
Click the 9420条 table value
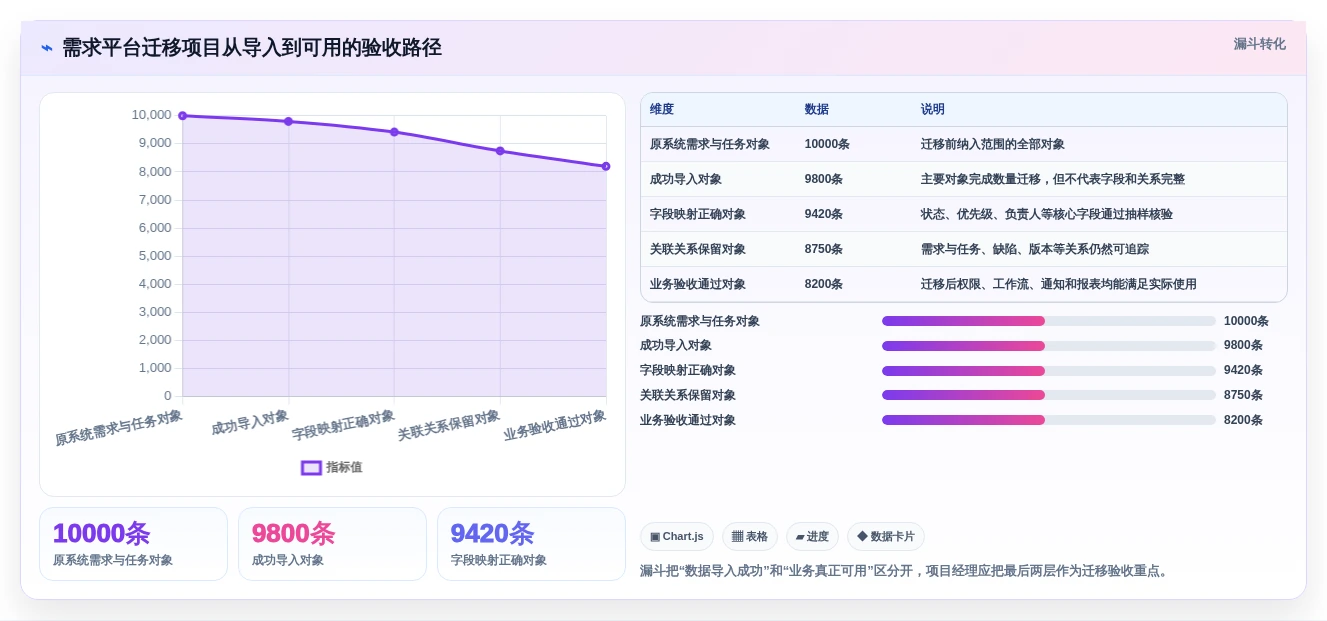tap(824, 214)
